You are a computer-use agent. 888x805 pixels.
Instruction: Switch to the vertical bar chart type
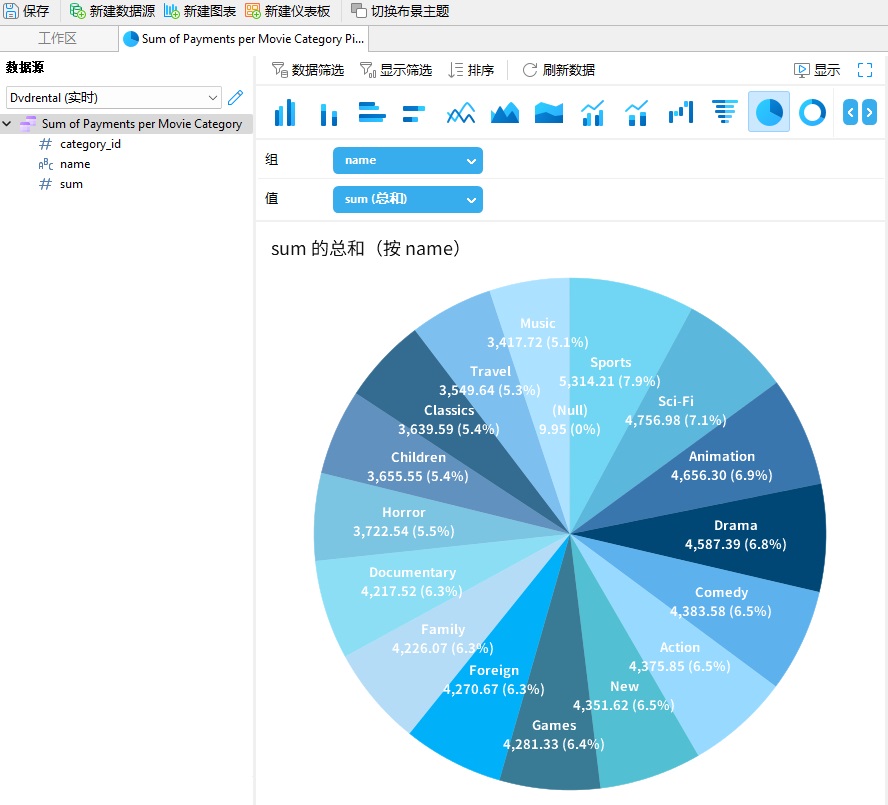click(x=285, y=112)
